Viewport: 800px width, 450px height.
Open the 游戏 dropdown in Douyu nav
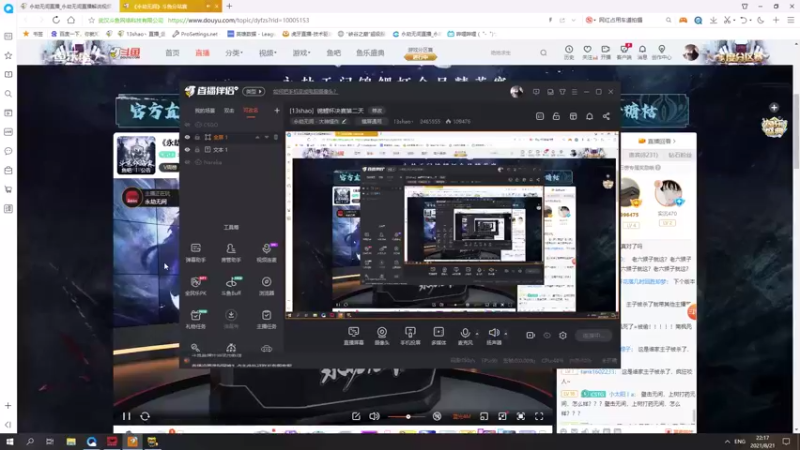click(302, 53)
